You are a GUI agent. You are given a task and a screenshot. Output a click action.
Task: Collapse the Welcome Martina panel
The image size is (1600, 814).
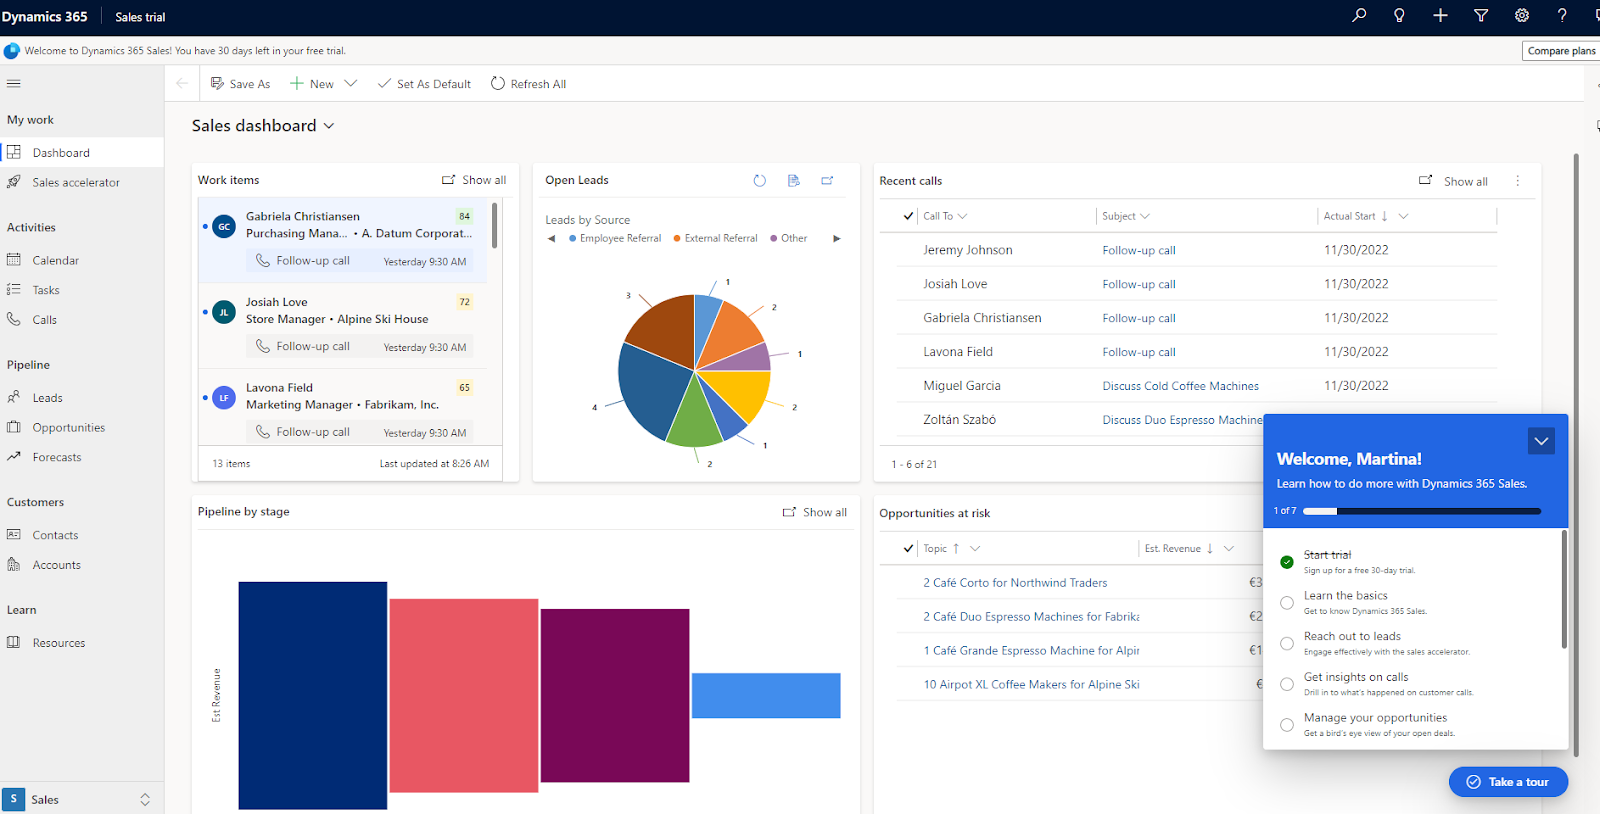click(1541, 441)
